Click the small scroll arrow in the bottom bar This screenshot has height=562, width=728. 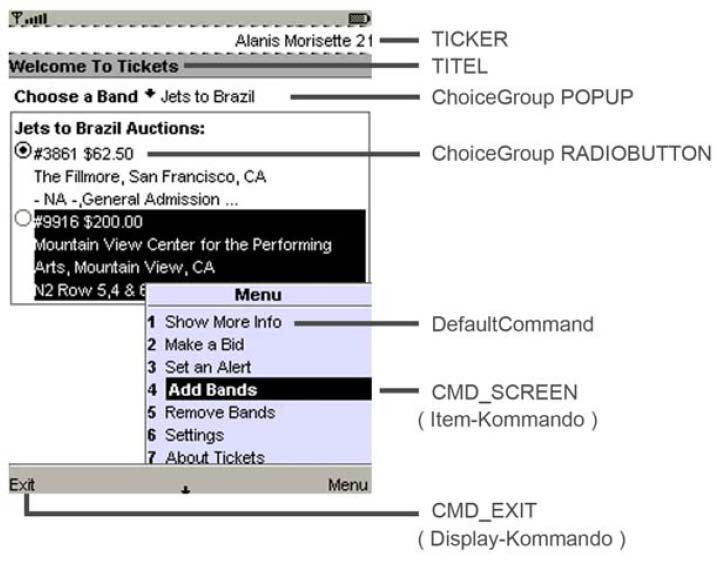pyautogui.click(x=186, y=490)
